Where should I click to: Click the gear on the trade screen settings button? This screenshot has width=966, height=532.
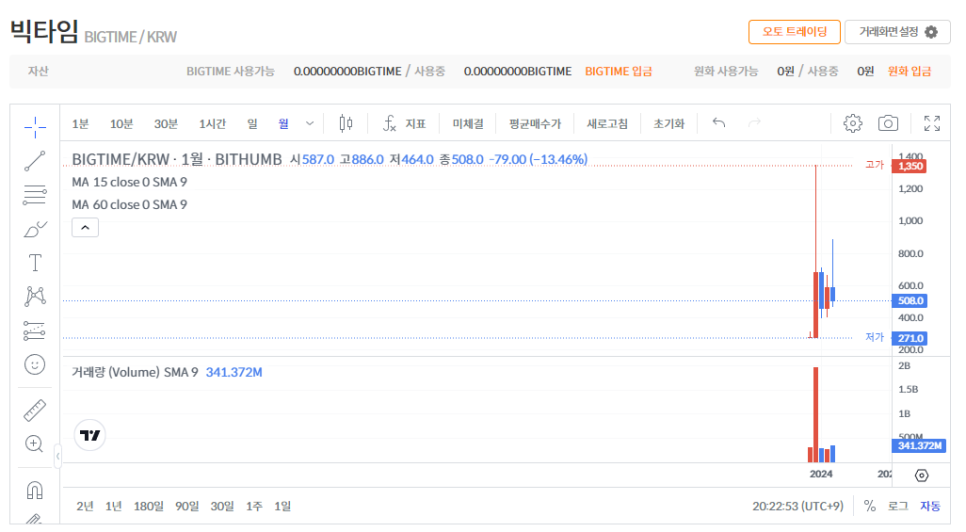point(932,32)
